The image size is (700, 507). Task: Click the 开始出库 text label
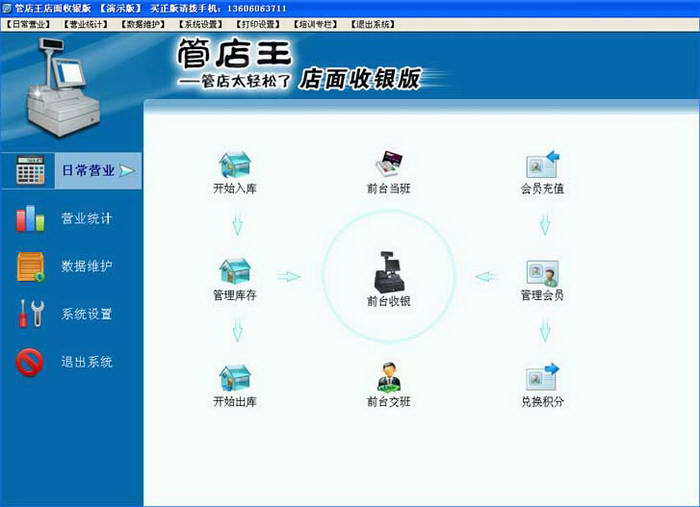click(235, 402)
